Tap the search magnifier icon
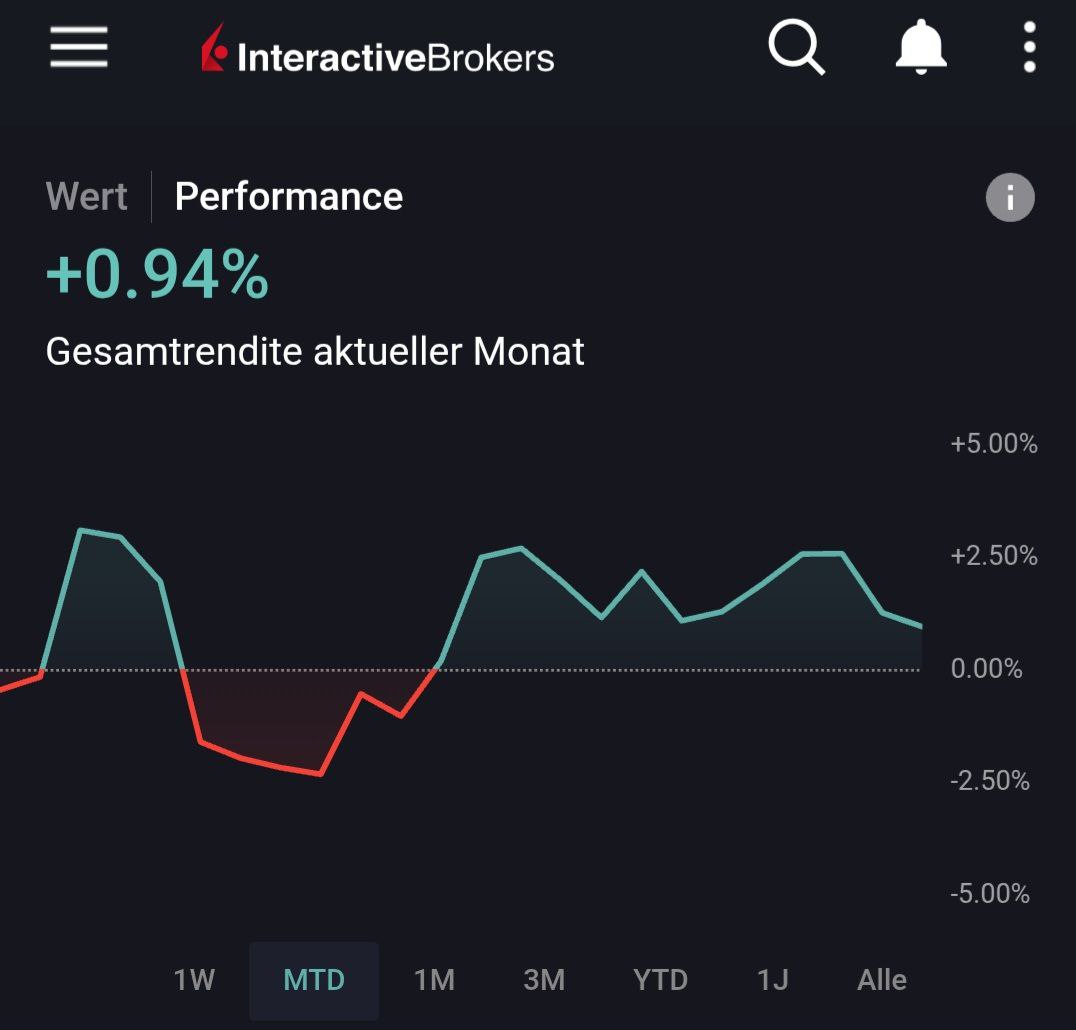This screenshot has width=1076, height=1030. click(796, 47)
